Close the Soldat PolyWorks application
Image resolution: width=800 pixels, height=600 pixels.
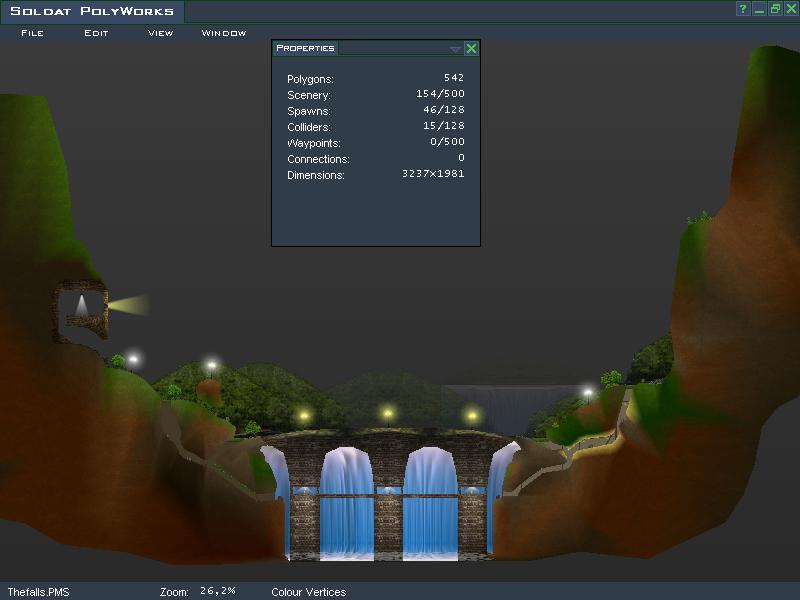791,9
